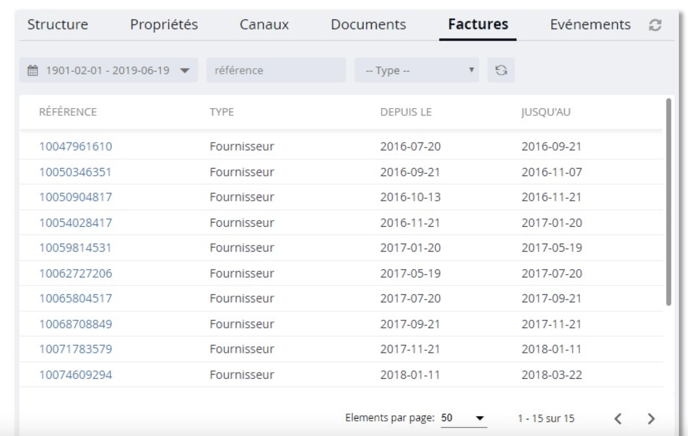This screenshot has width=688, height=436.
Task: Go to the previous page arrow
Action: [618, 418]
